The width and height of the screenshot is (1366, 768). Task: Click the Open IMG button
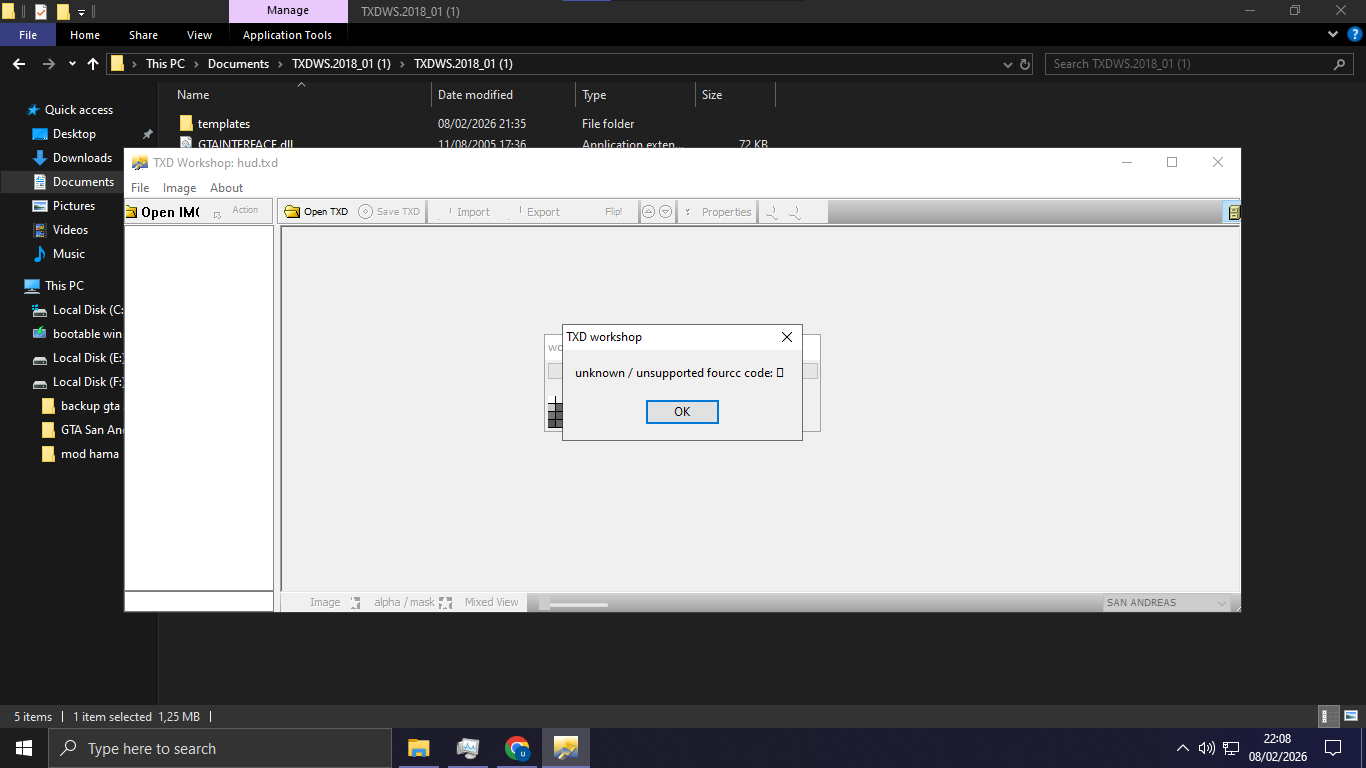(x=163, y=212)
